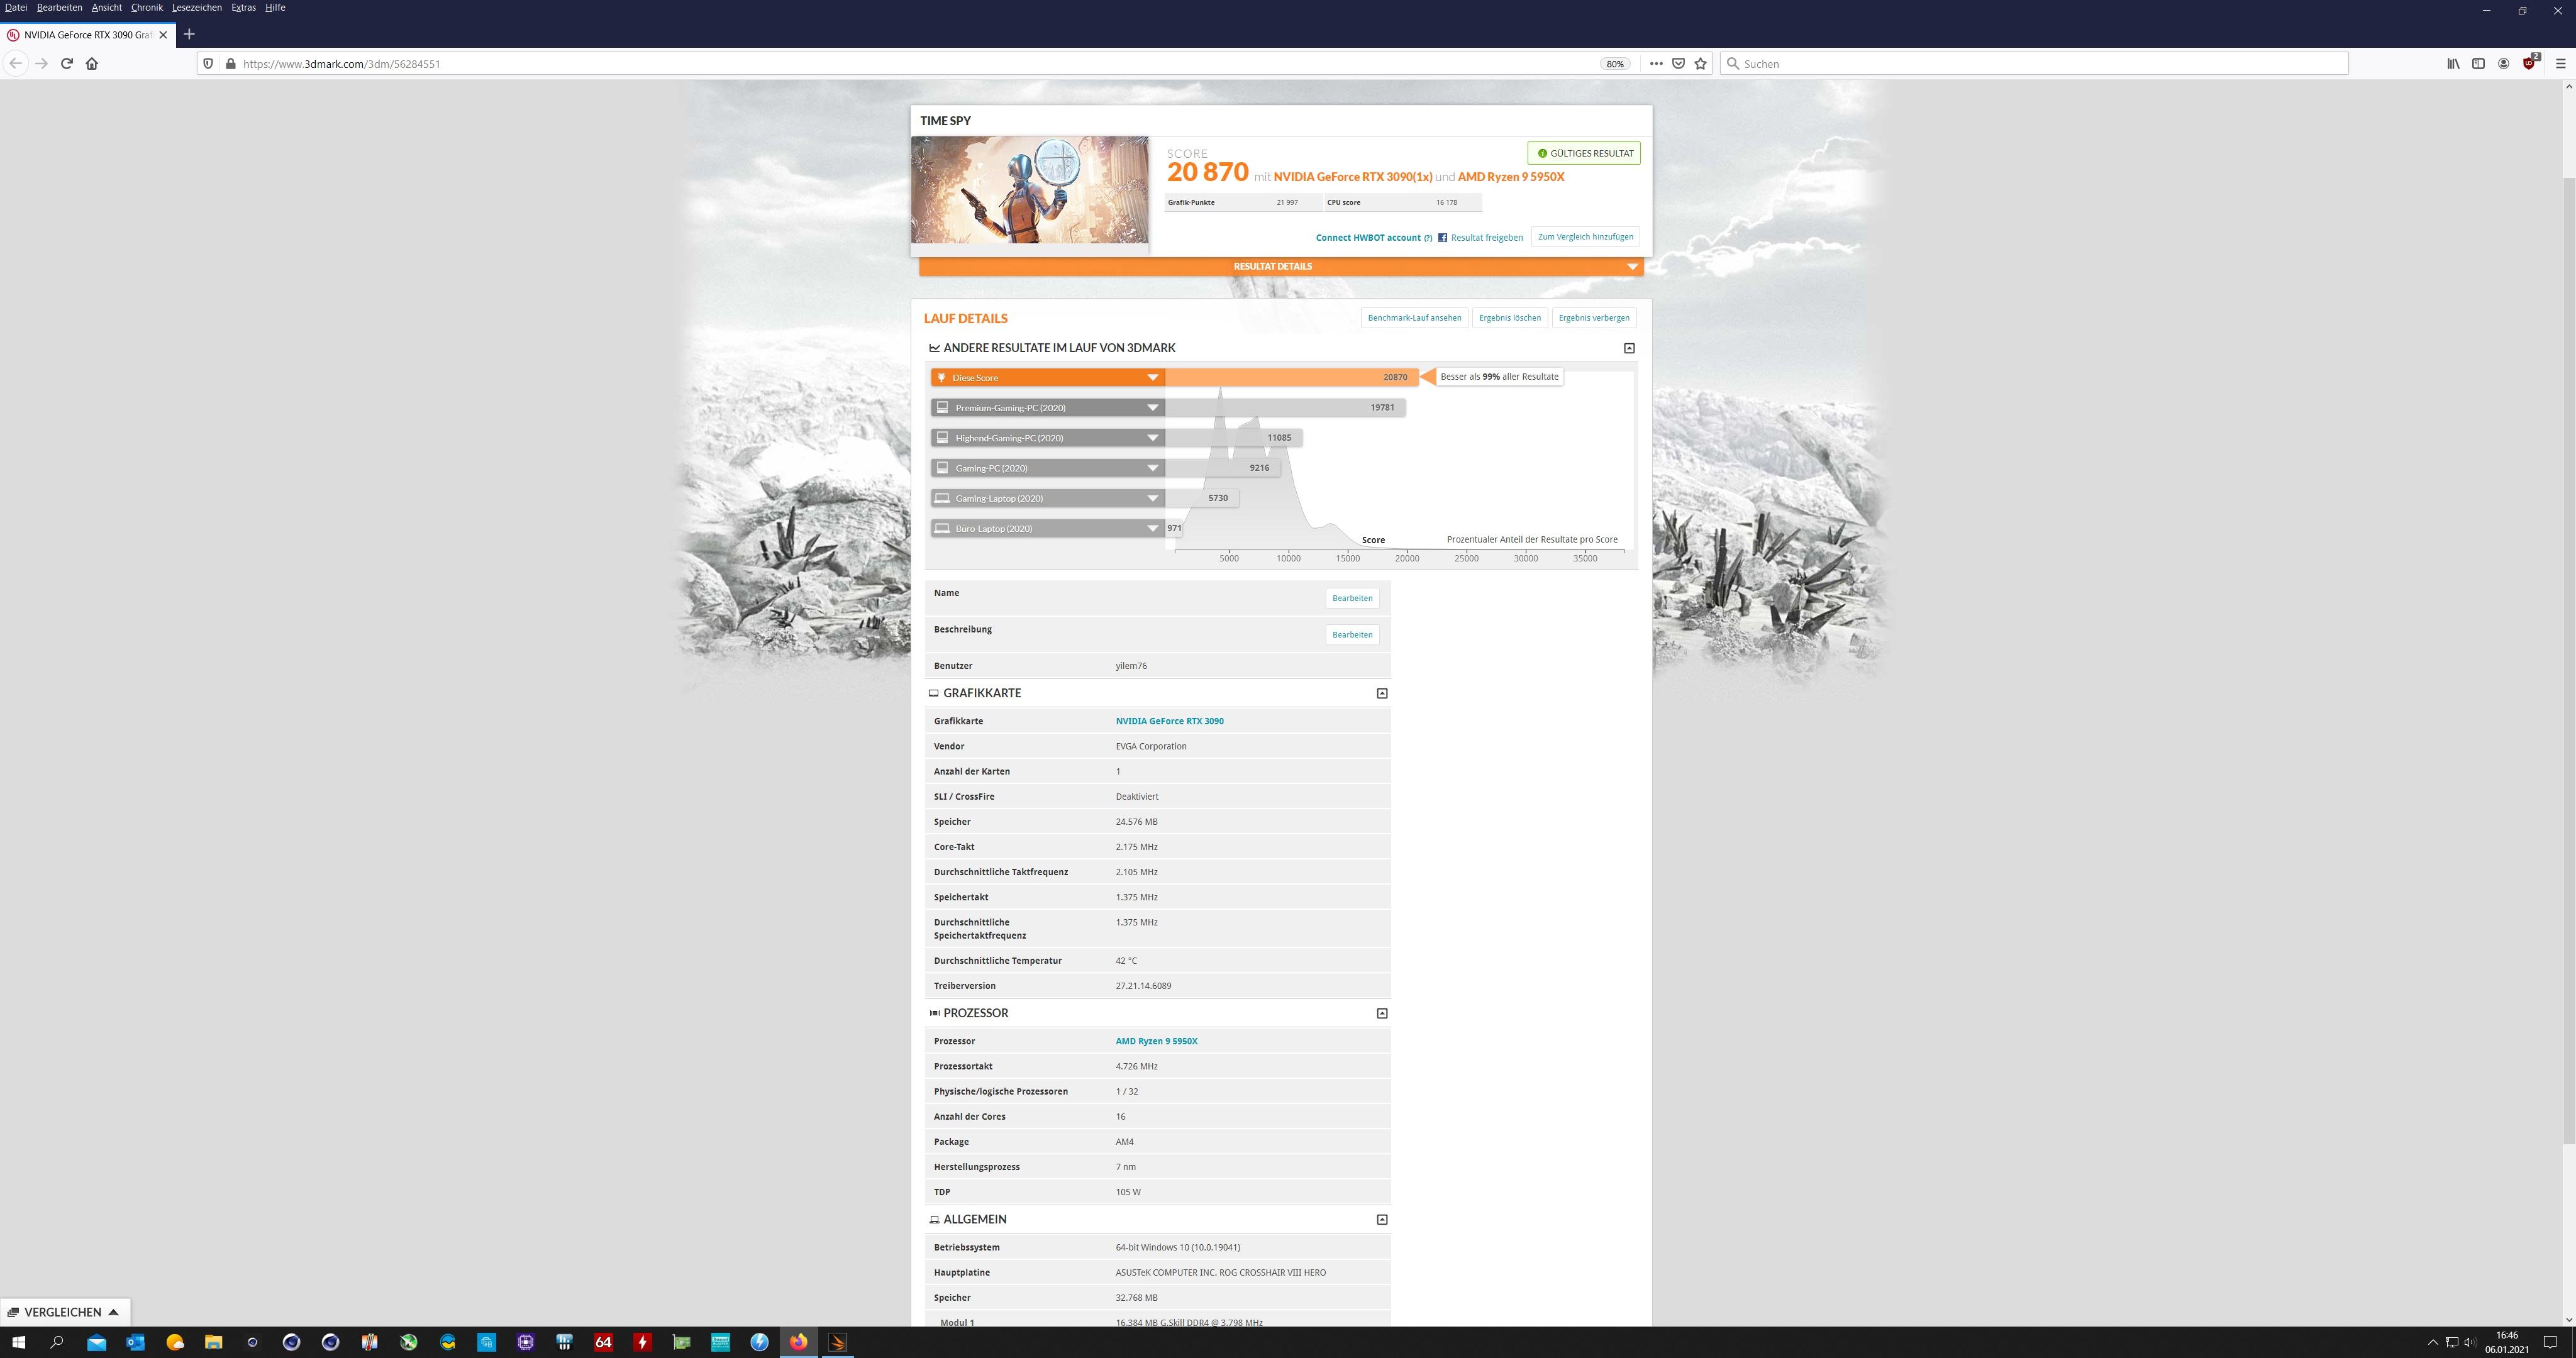Image resolution: width=2576 pixels, height=1358 pixels.
Task: Collapse the Allgemein section
Action: point(1382,1219)
